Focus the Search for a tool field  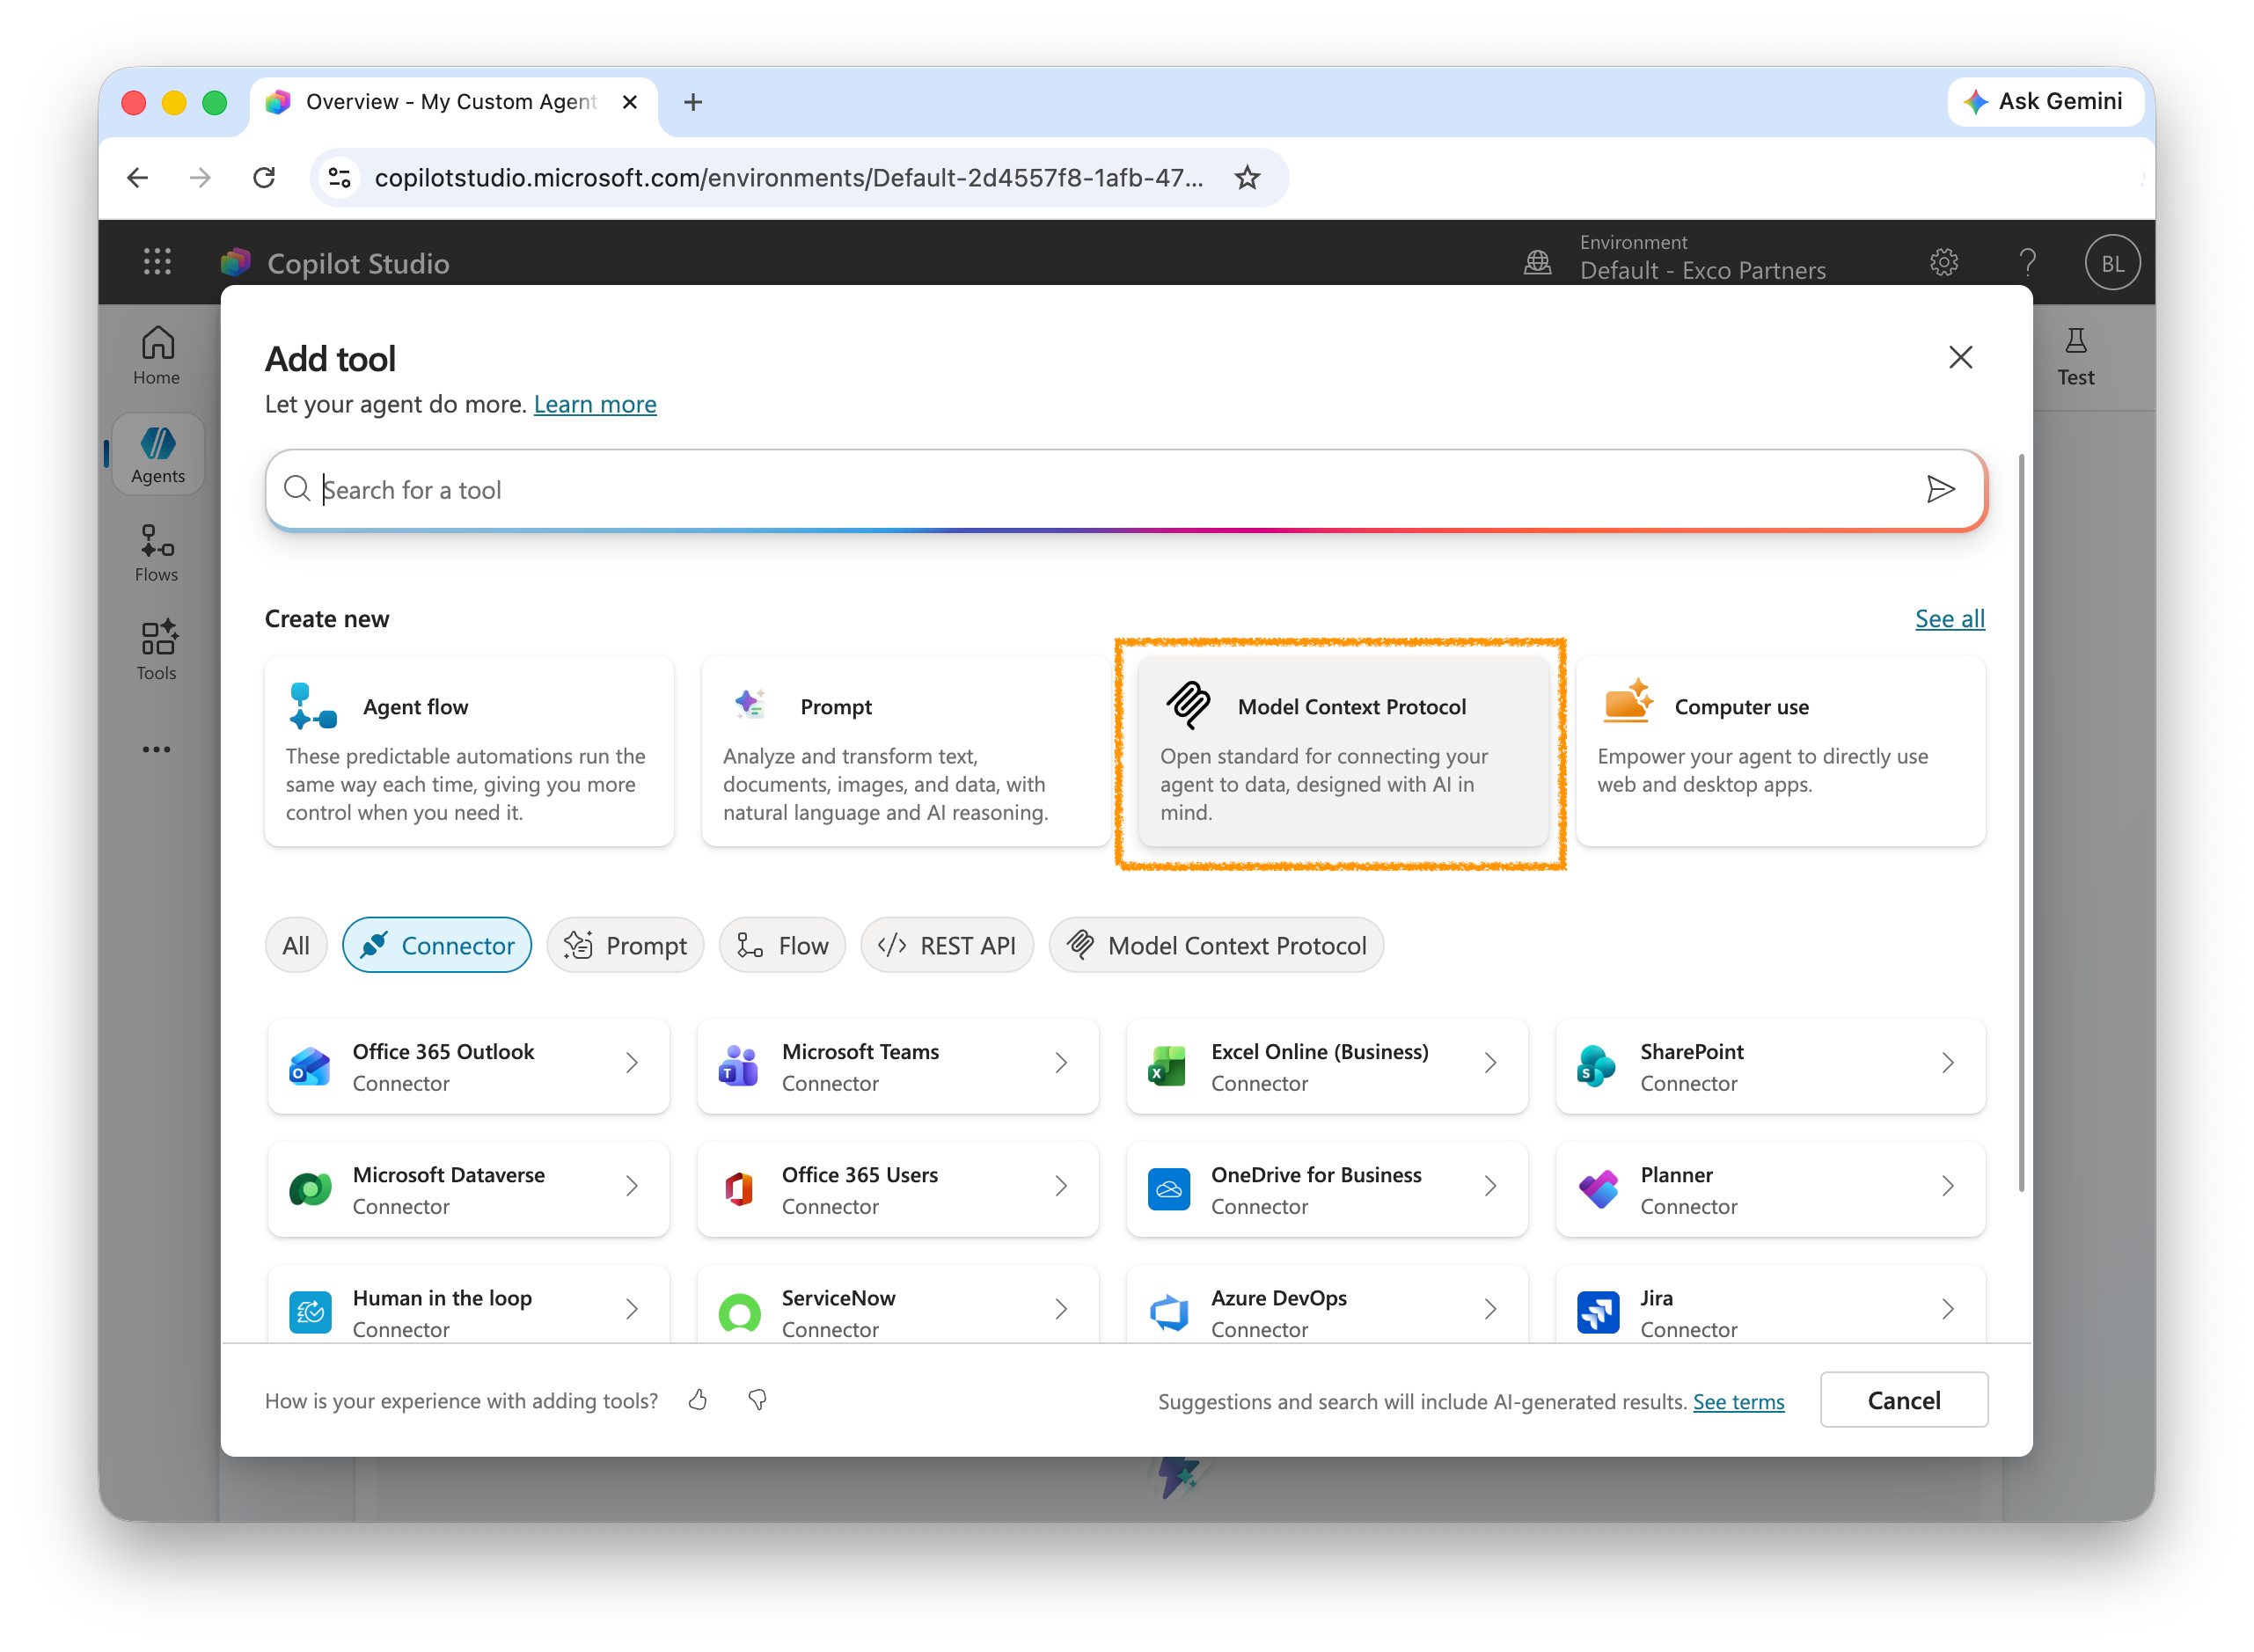tap(1126, 489)
